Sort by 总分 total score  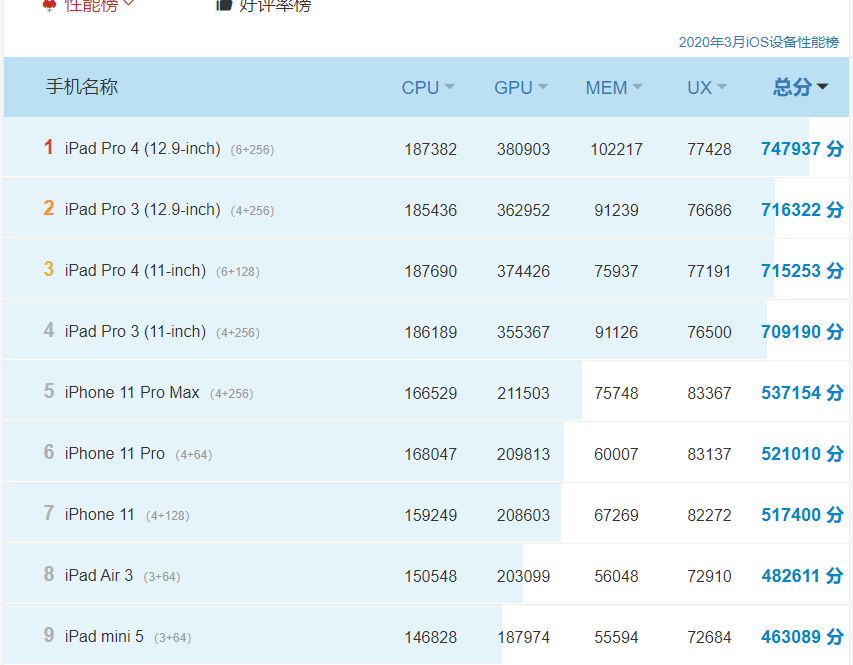[x=800, y=87]
